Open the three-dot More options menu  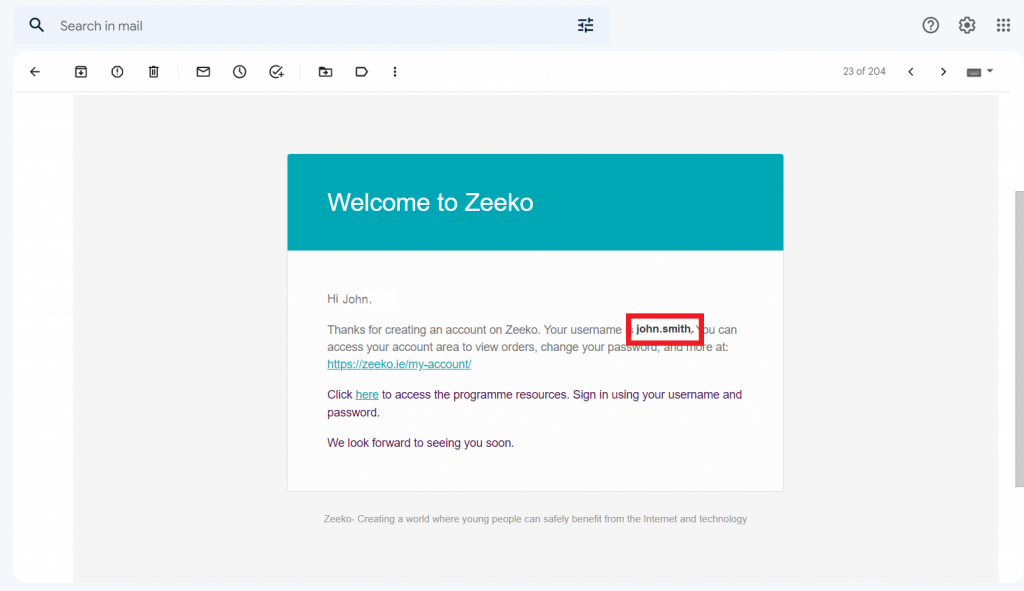(395, 72)
